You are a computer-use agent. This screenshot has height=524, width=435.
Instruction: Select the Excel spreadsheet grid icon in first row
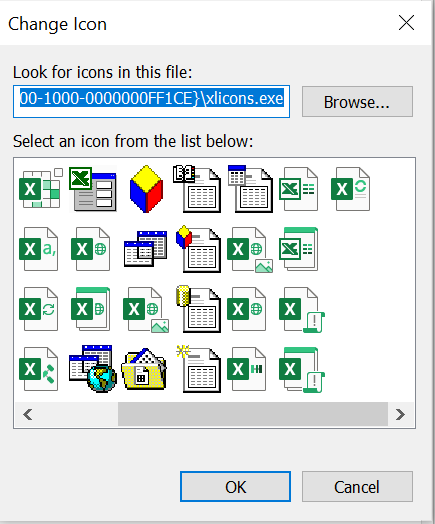pos(41,189)
